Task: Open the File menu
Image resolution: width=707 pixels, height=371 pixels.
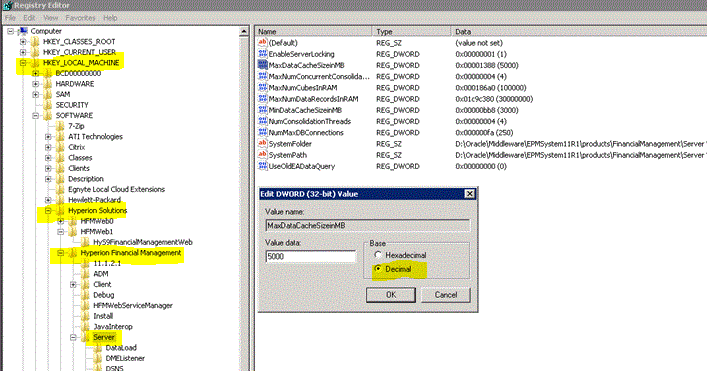Action: (10, 18)
